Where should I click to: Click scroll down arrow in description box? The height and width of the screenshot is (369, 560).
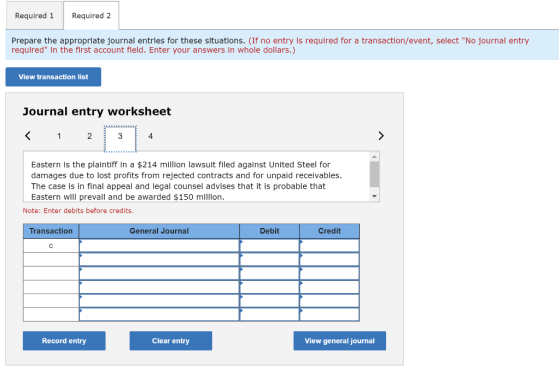pos(374,196)
